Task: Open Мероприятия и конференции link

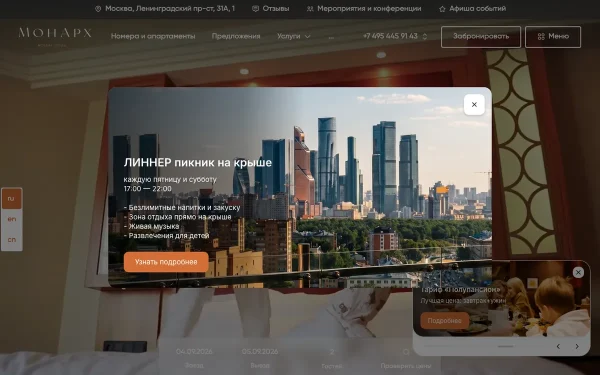Action: coord(369,8)
